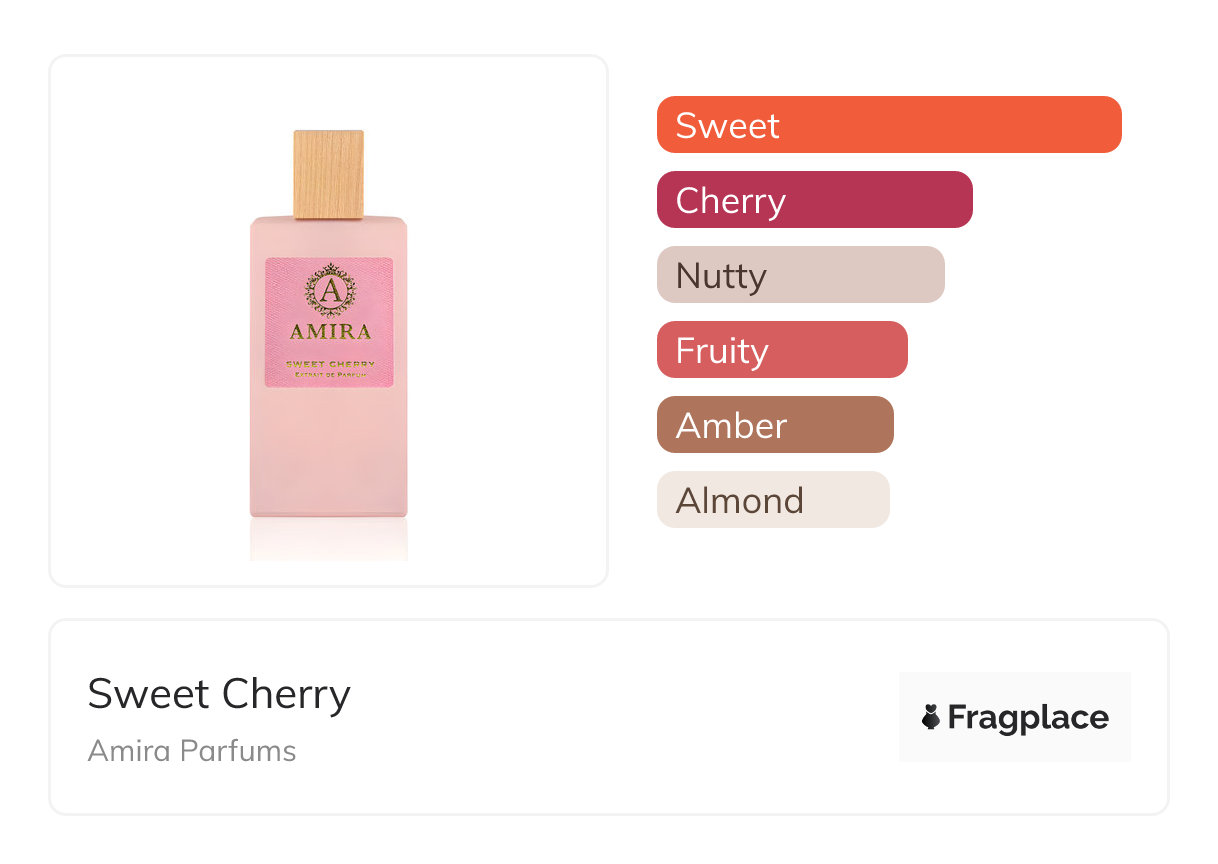This screenshot has height=864, width=1218.
Task: Select the orange Sweet accord bar
Action: (888, 125)
